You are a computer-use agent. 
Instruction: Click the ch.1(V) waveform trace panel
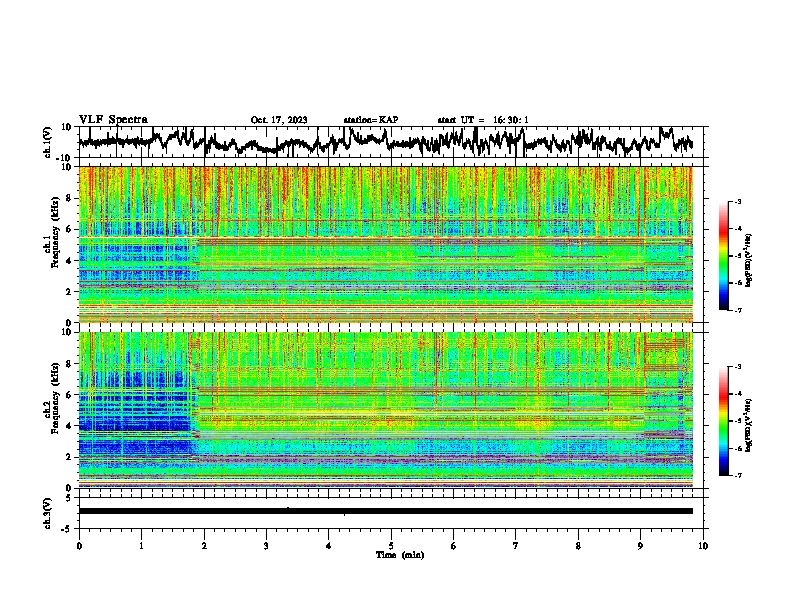pos(390,142)
